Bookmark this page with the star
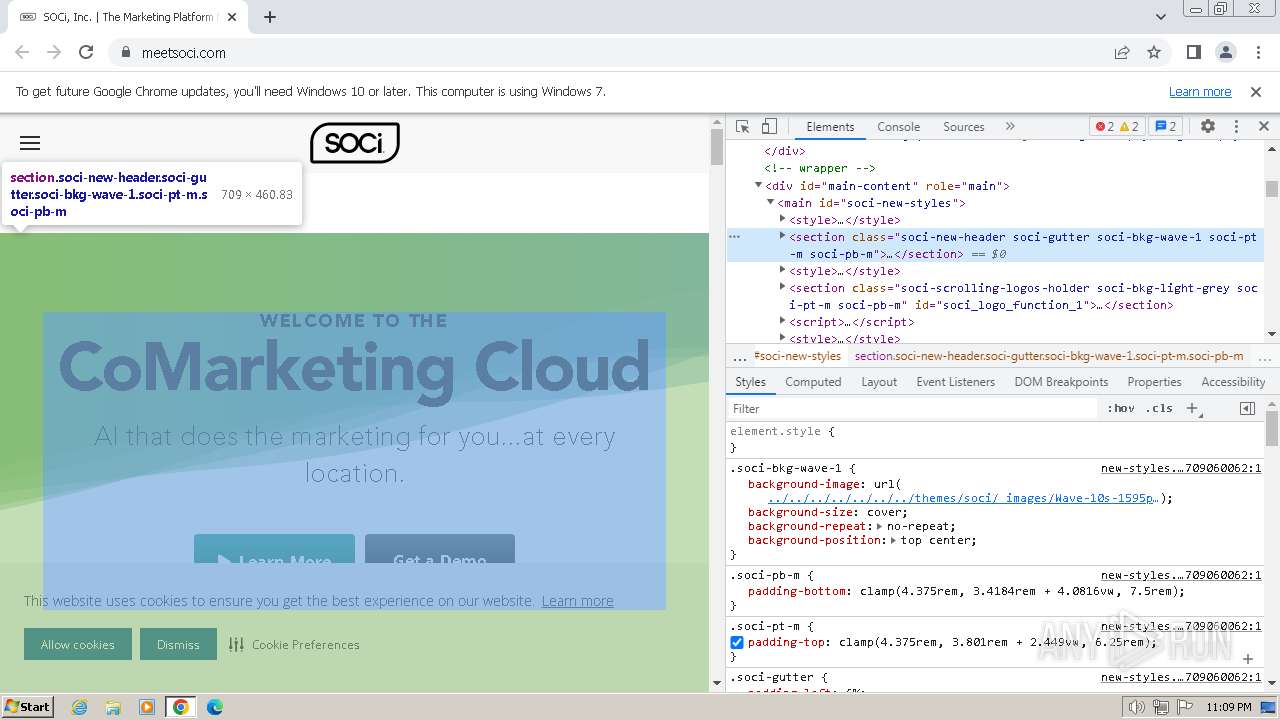Viewport: 1280px width, 720px height. (1154, 52)
